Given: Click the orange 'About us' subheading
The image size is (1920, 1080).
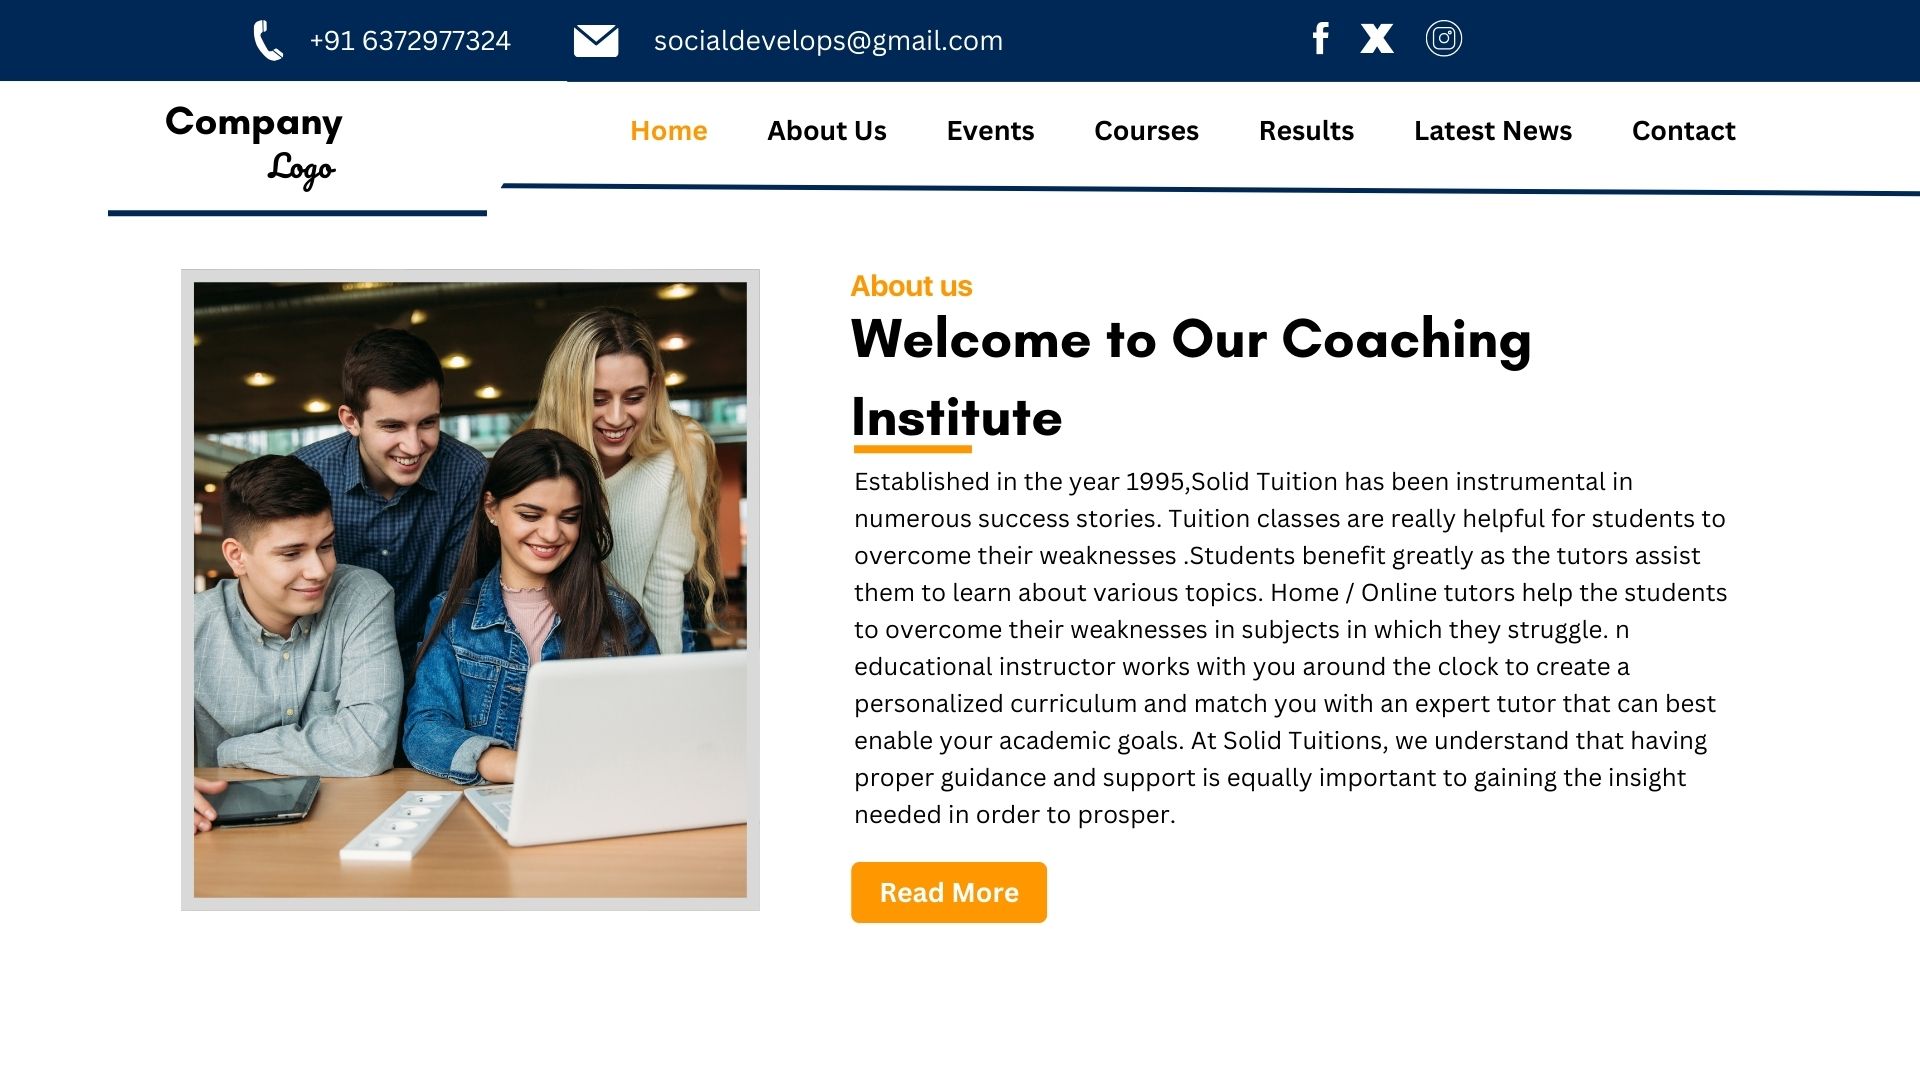Looking at the screenshot, I should point(911,286).
